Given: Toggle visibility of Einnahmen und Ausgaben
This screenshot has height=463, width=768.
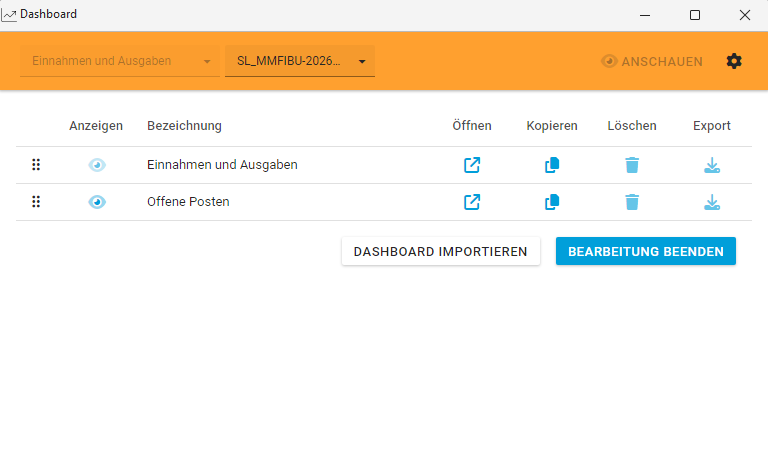Looking at the screenshot, I should tap(96, 165).
